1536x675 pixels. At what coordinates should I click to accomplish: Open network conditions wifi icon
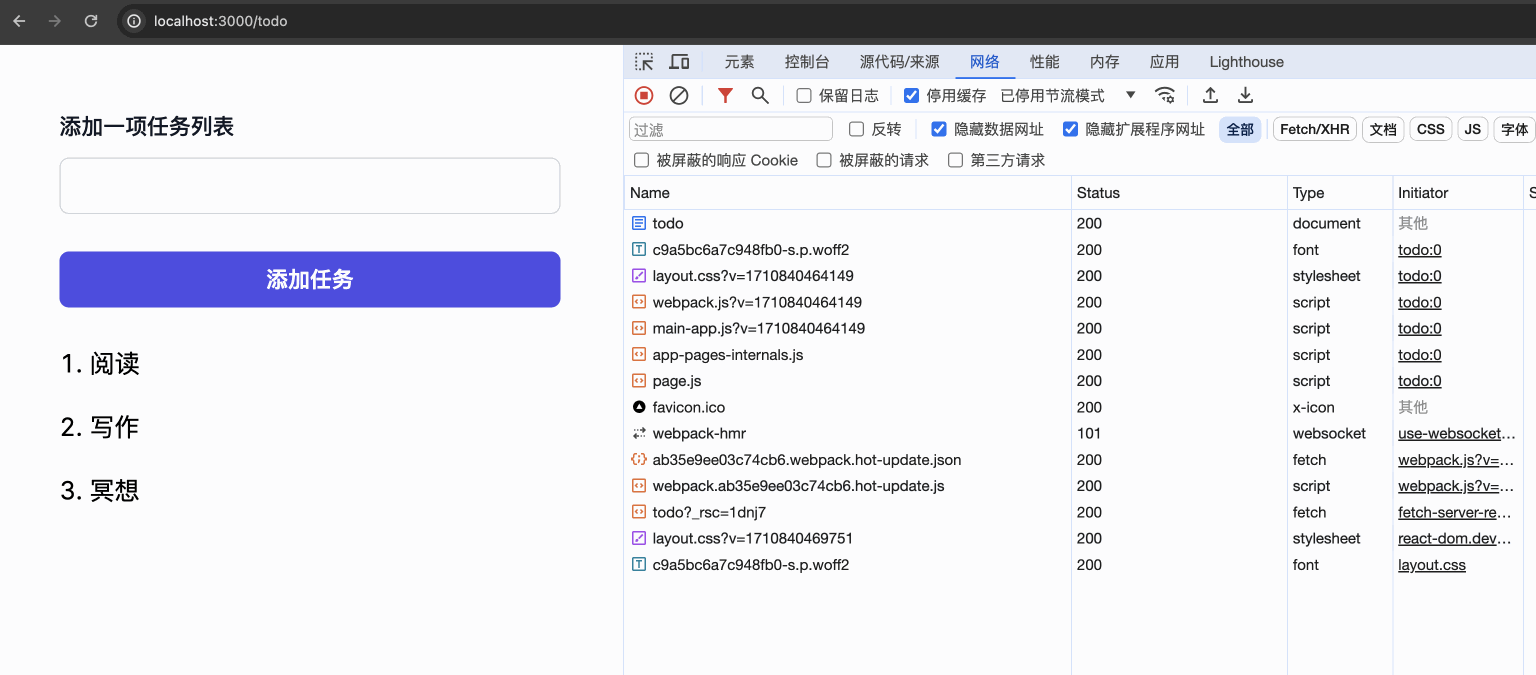pos(1165,95)
